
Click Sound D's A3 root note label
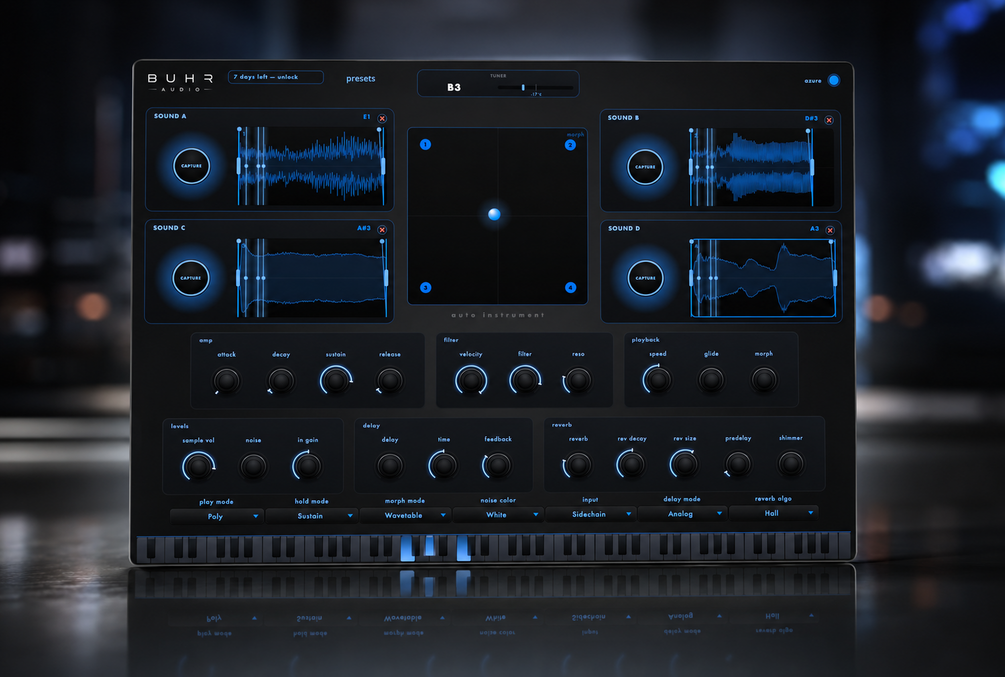[x=814, y=229]
